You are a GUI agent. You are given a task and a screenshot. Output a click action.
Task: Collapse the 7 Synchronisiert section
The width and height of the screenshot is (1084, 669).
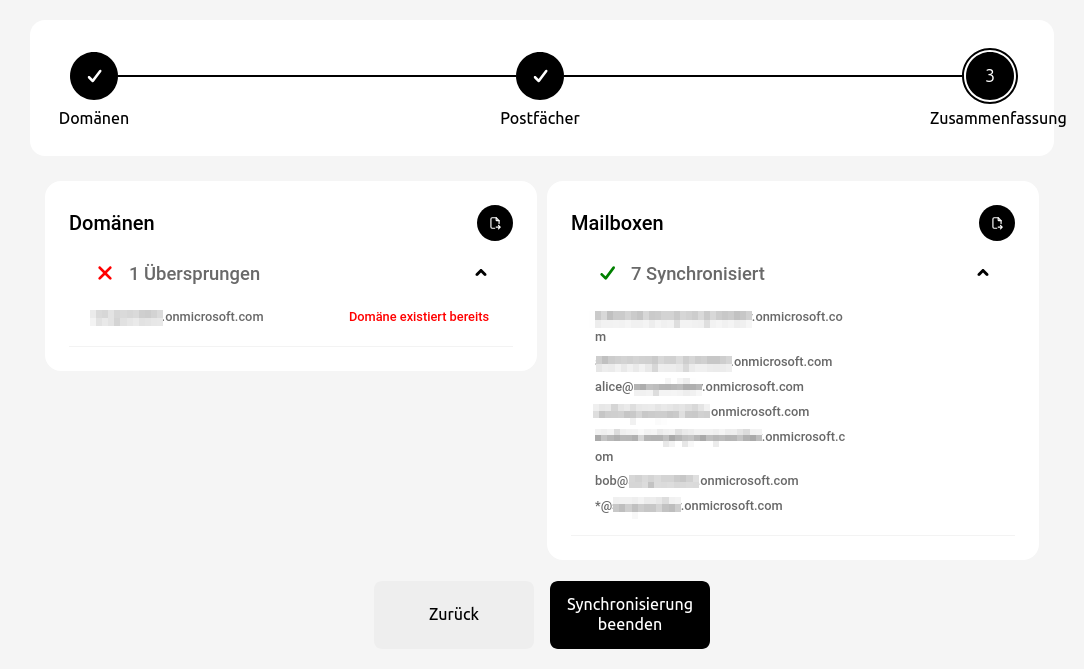click(x=983, y=273)
